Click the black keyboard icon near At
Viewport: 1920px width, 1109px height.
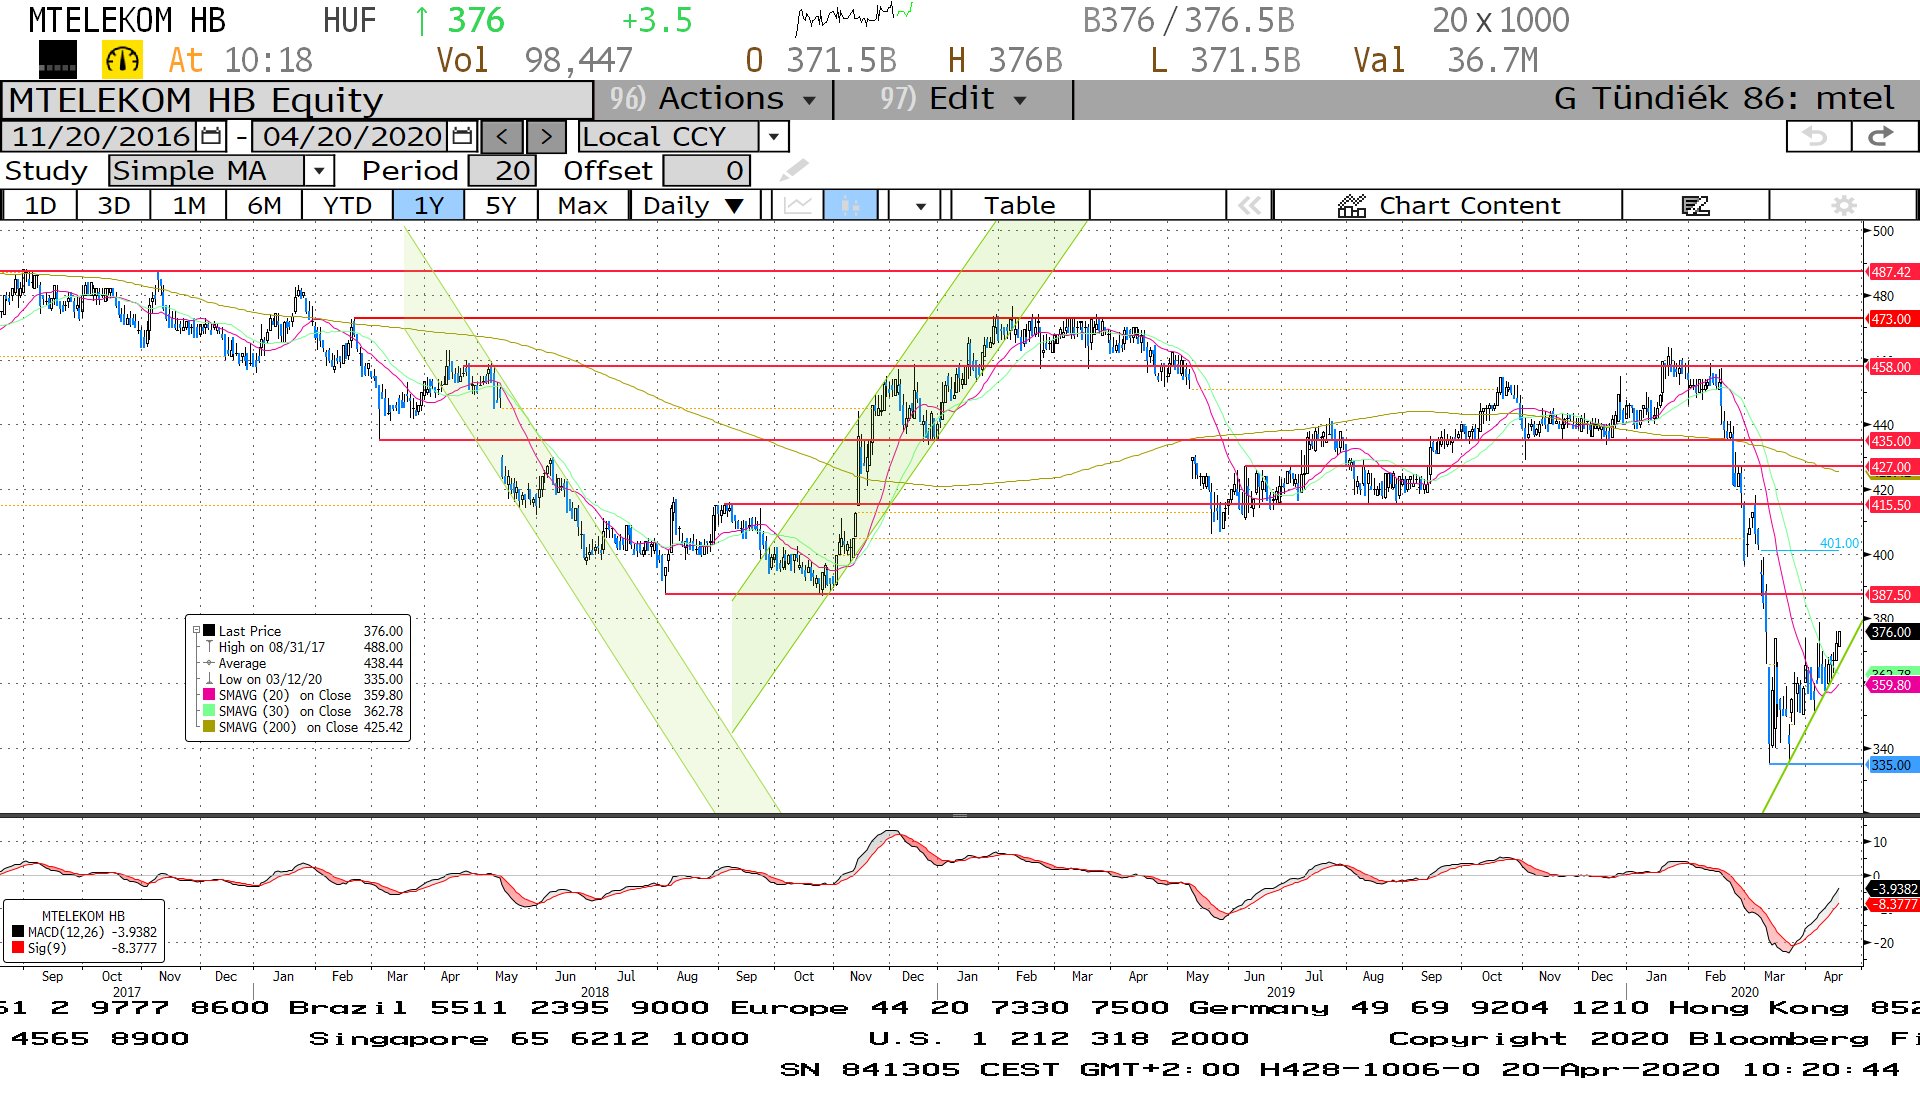(57, 60)
